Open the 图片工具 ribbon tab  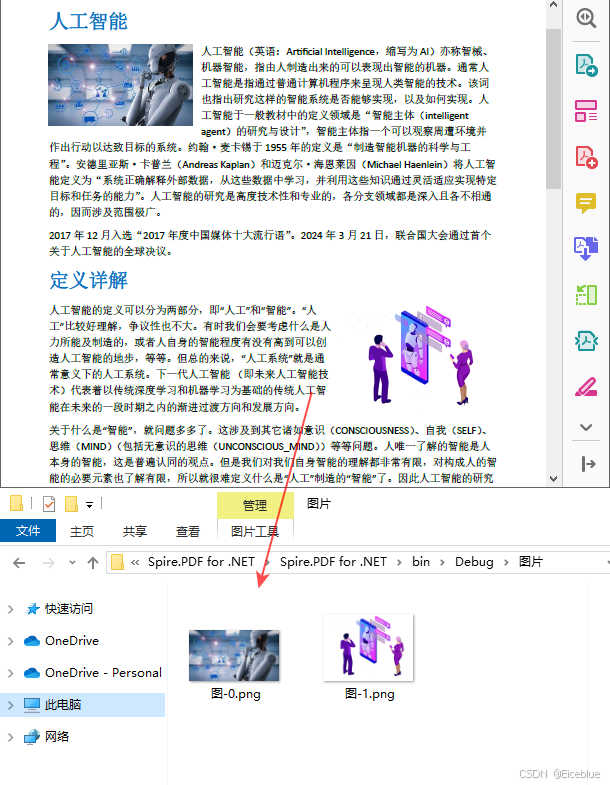click(x=255, y=531)
